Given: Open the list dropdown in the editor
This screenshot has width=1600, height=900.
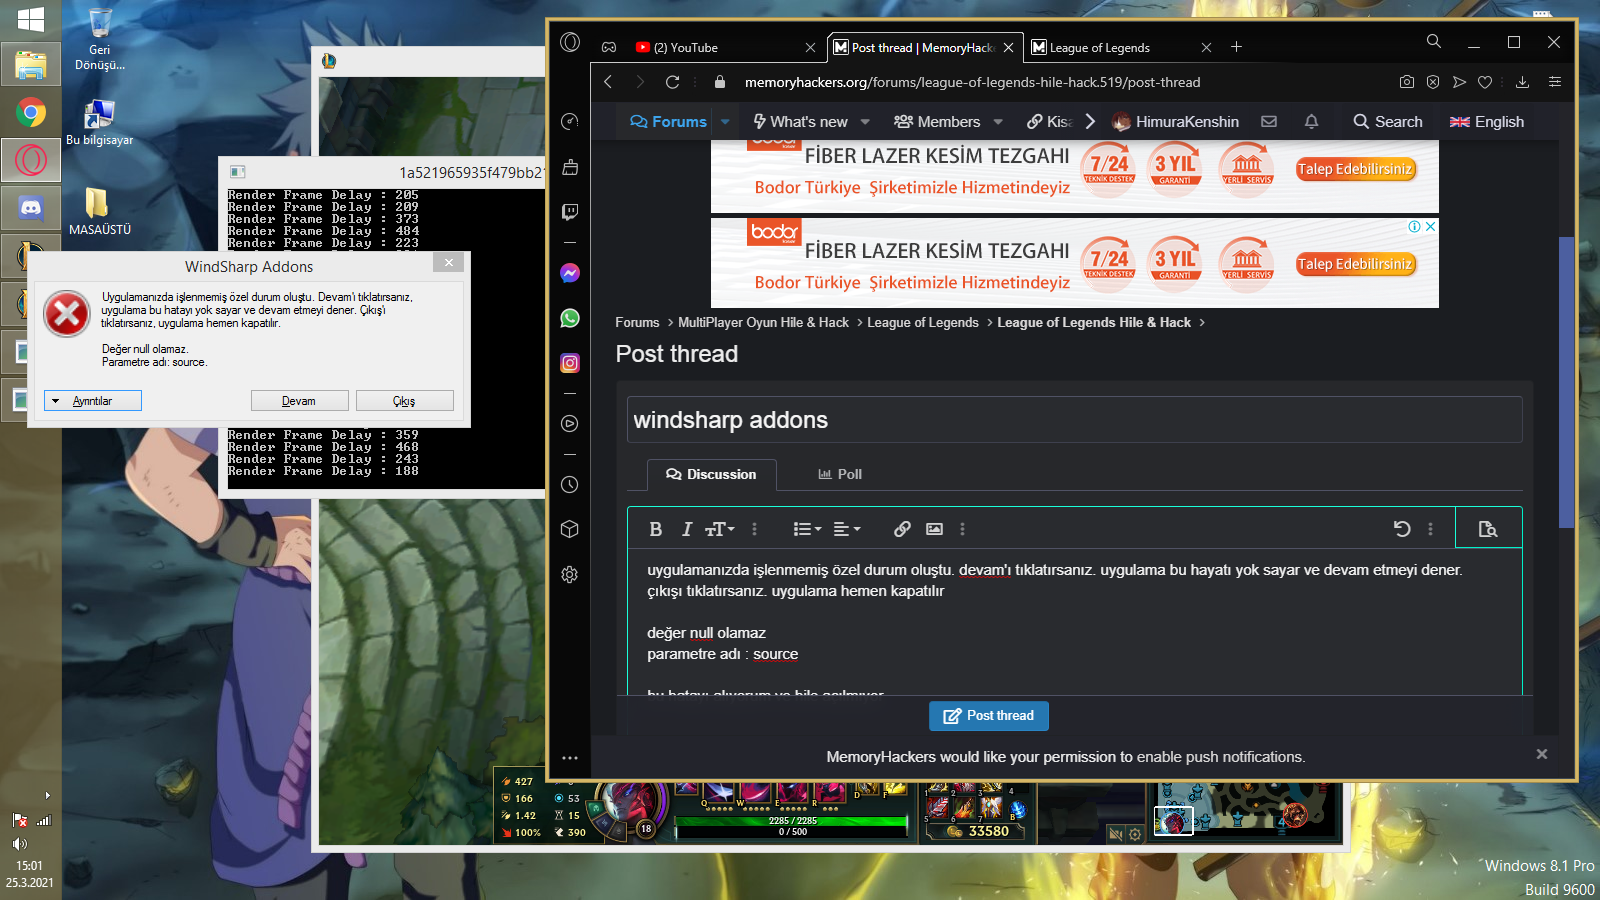Looking at the screenshot, I should (807, 529).
